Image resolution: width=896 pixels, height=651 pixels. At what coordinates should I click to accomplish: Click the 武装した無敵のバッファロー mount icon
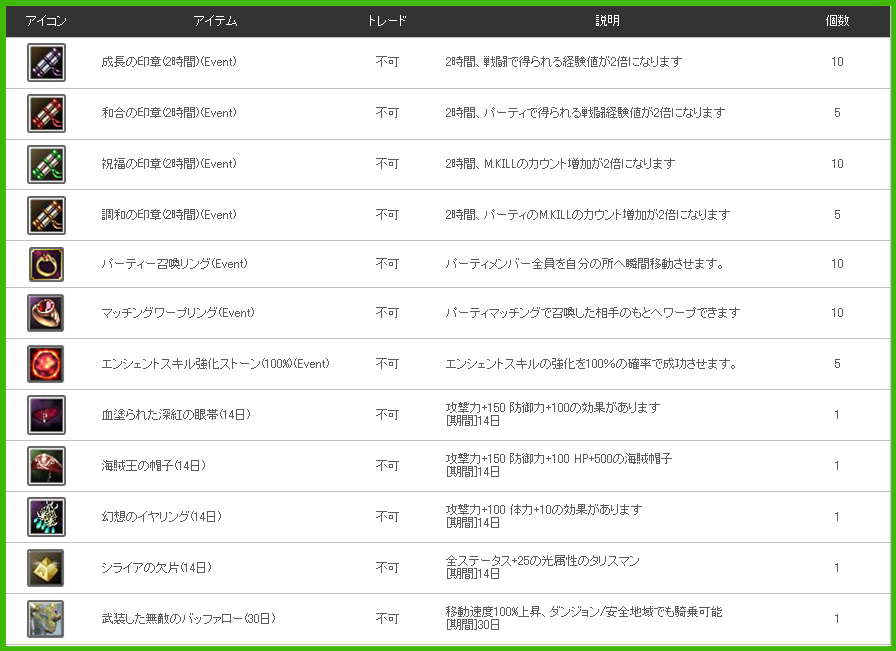click(x=46, y=618)
